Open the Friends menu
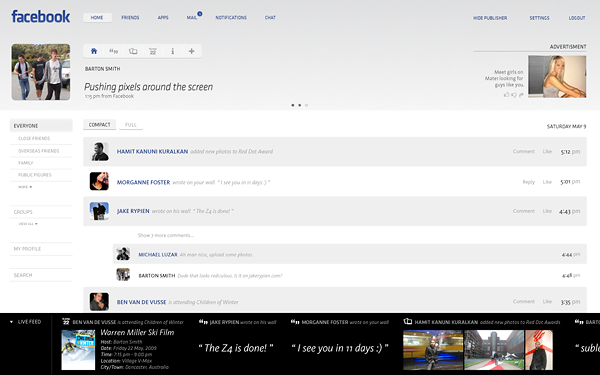 click(130, 18)
